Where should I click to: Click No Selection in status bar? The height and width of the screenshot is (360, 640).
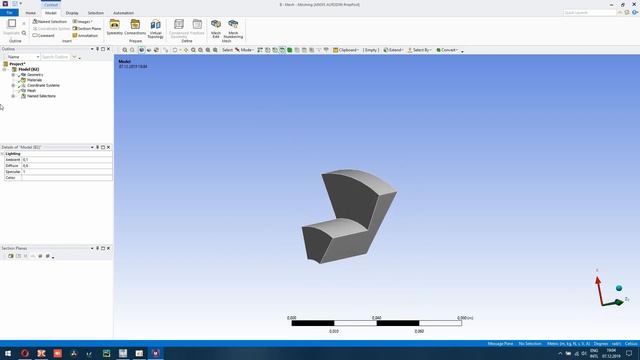click(x=530, y=344)
